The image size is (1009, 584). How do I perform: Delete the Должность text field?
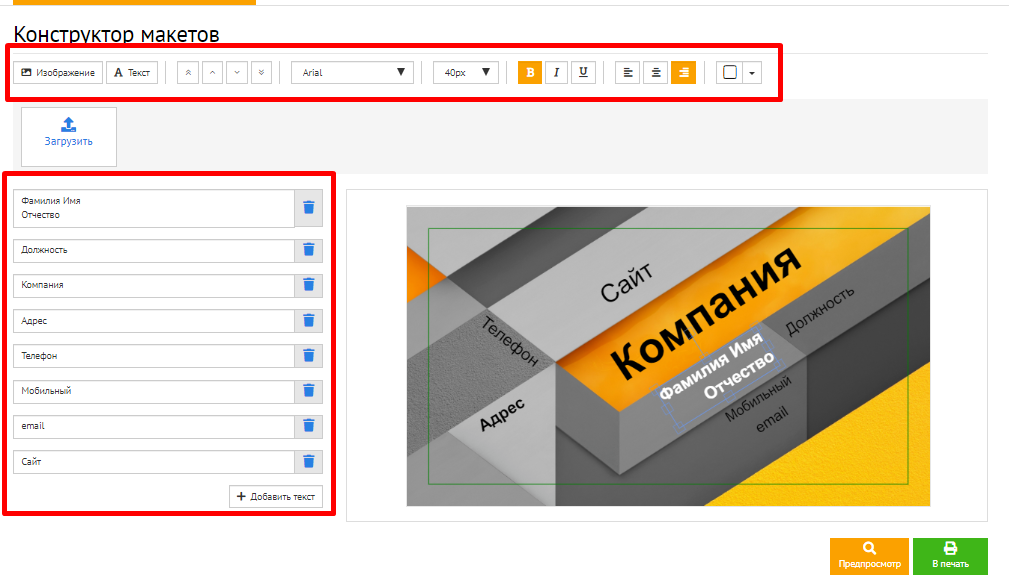point(309,250)
